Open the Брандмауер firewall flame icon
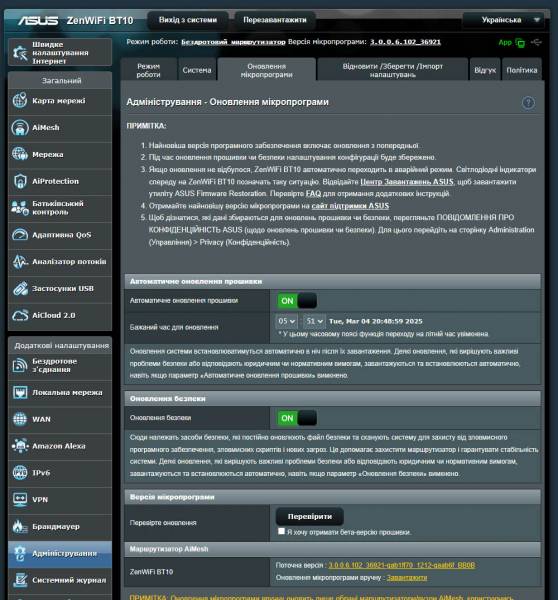Viewport: 558px width, 600px height. click(x=20, y=527)
